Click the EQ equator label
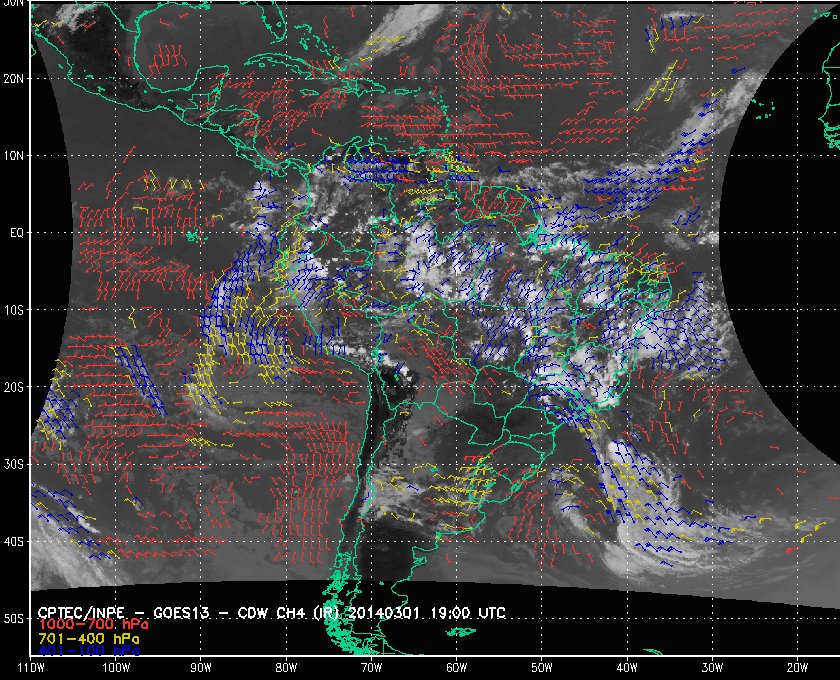The height and width of the screenshot is (680, 840). (x=16, y=233)
